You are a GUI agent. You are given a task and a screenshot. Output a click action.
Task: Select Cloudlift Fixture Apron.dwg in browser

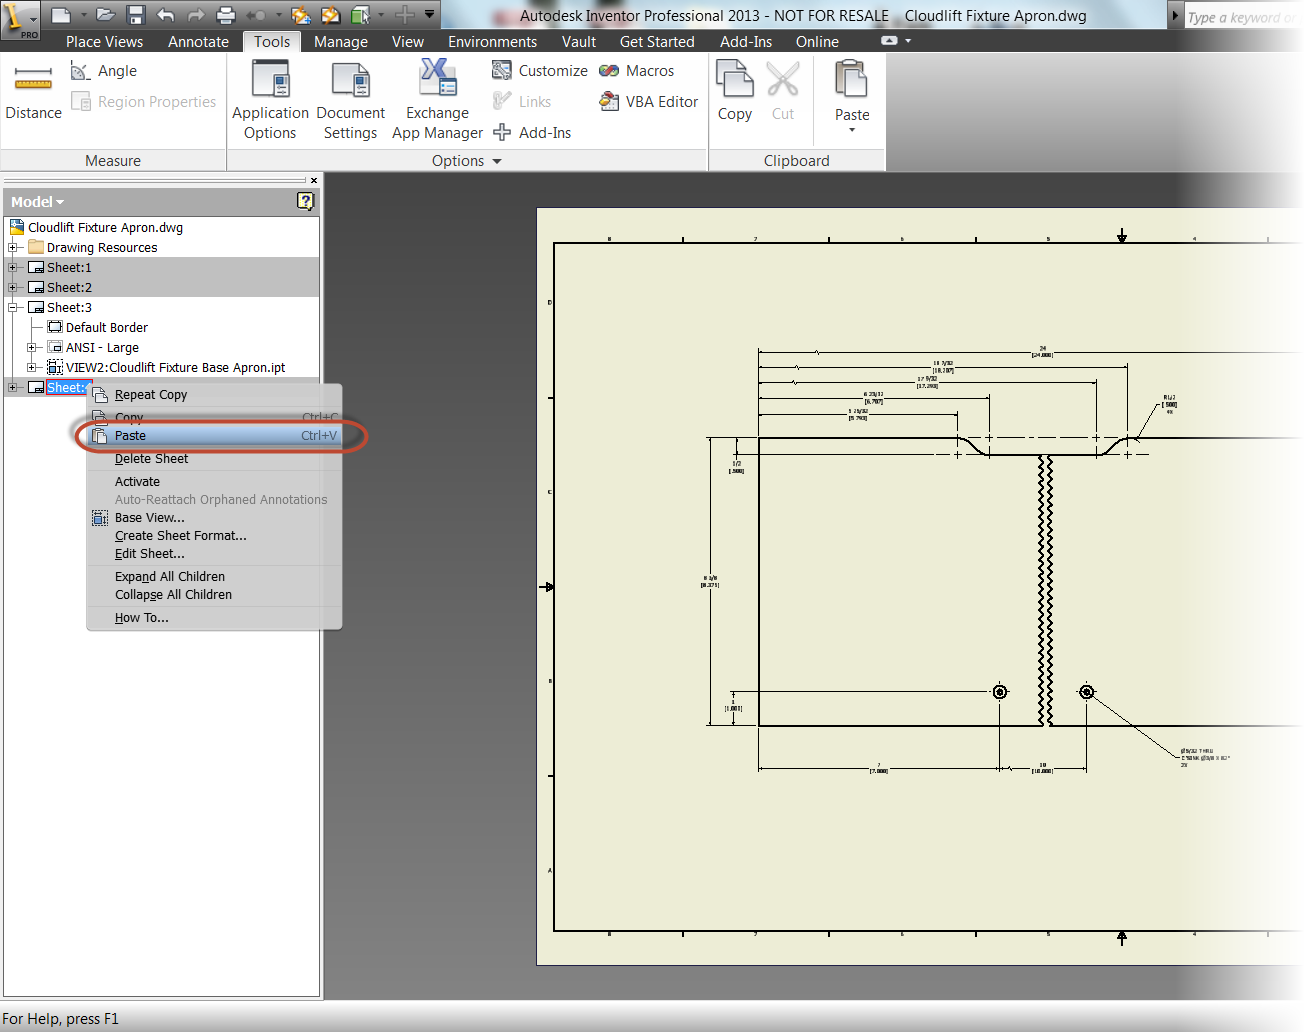[105, 228]
